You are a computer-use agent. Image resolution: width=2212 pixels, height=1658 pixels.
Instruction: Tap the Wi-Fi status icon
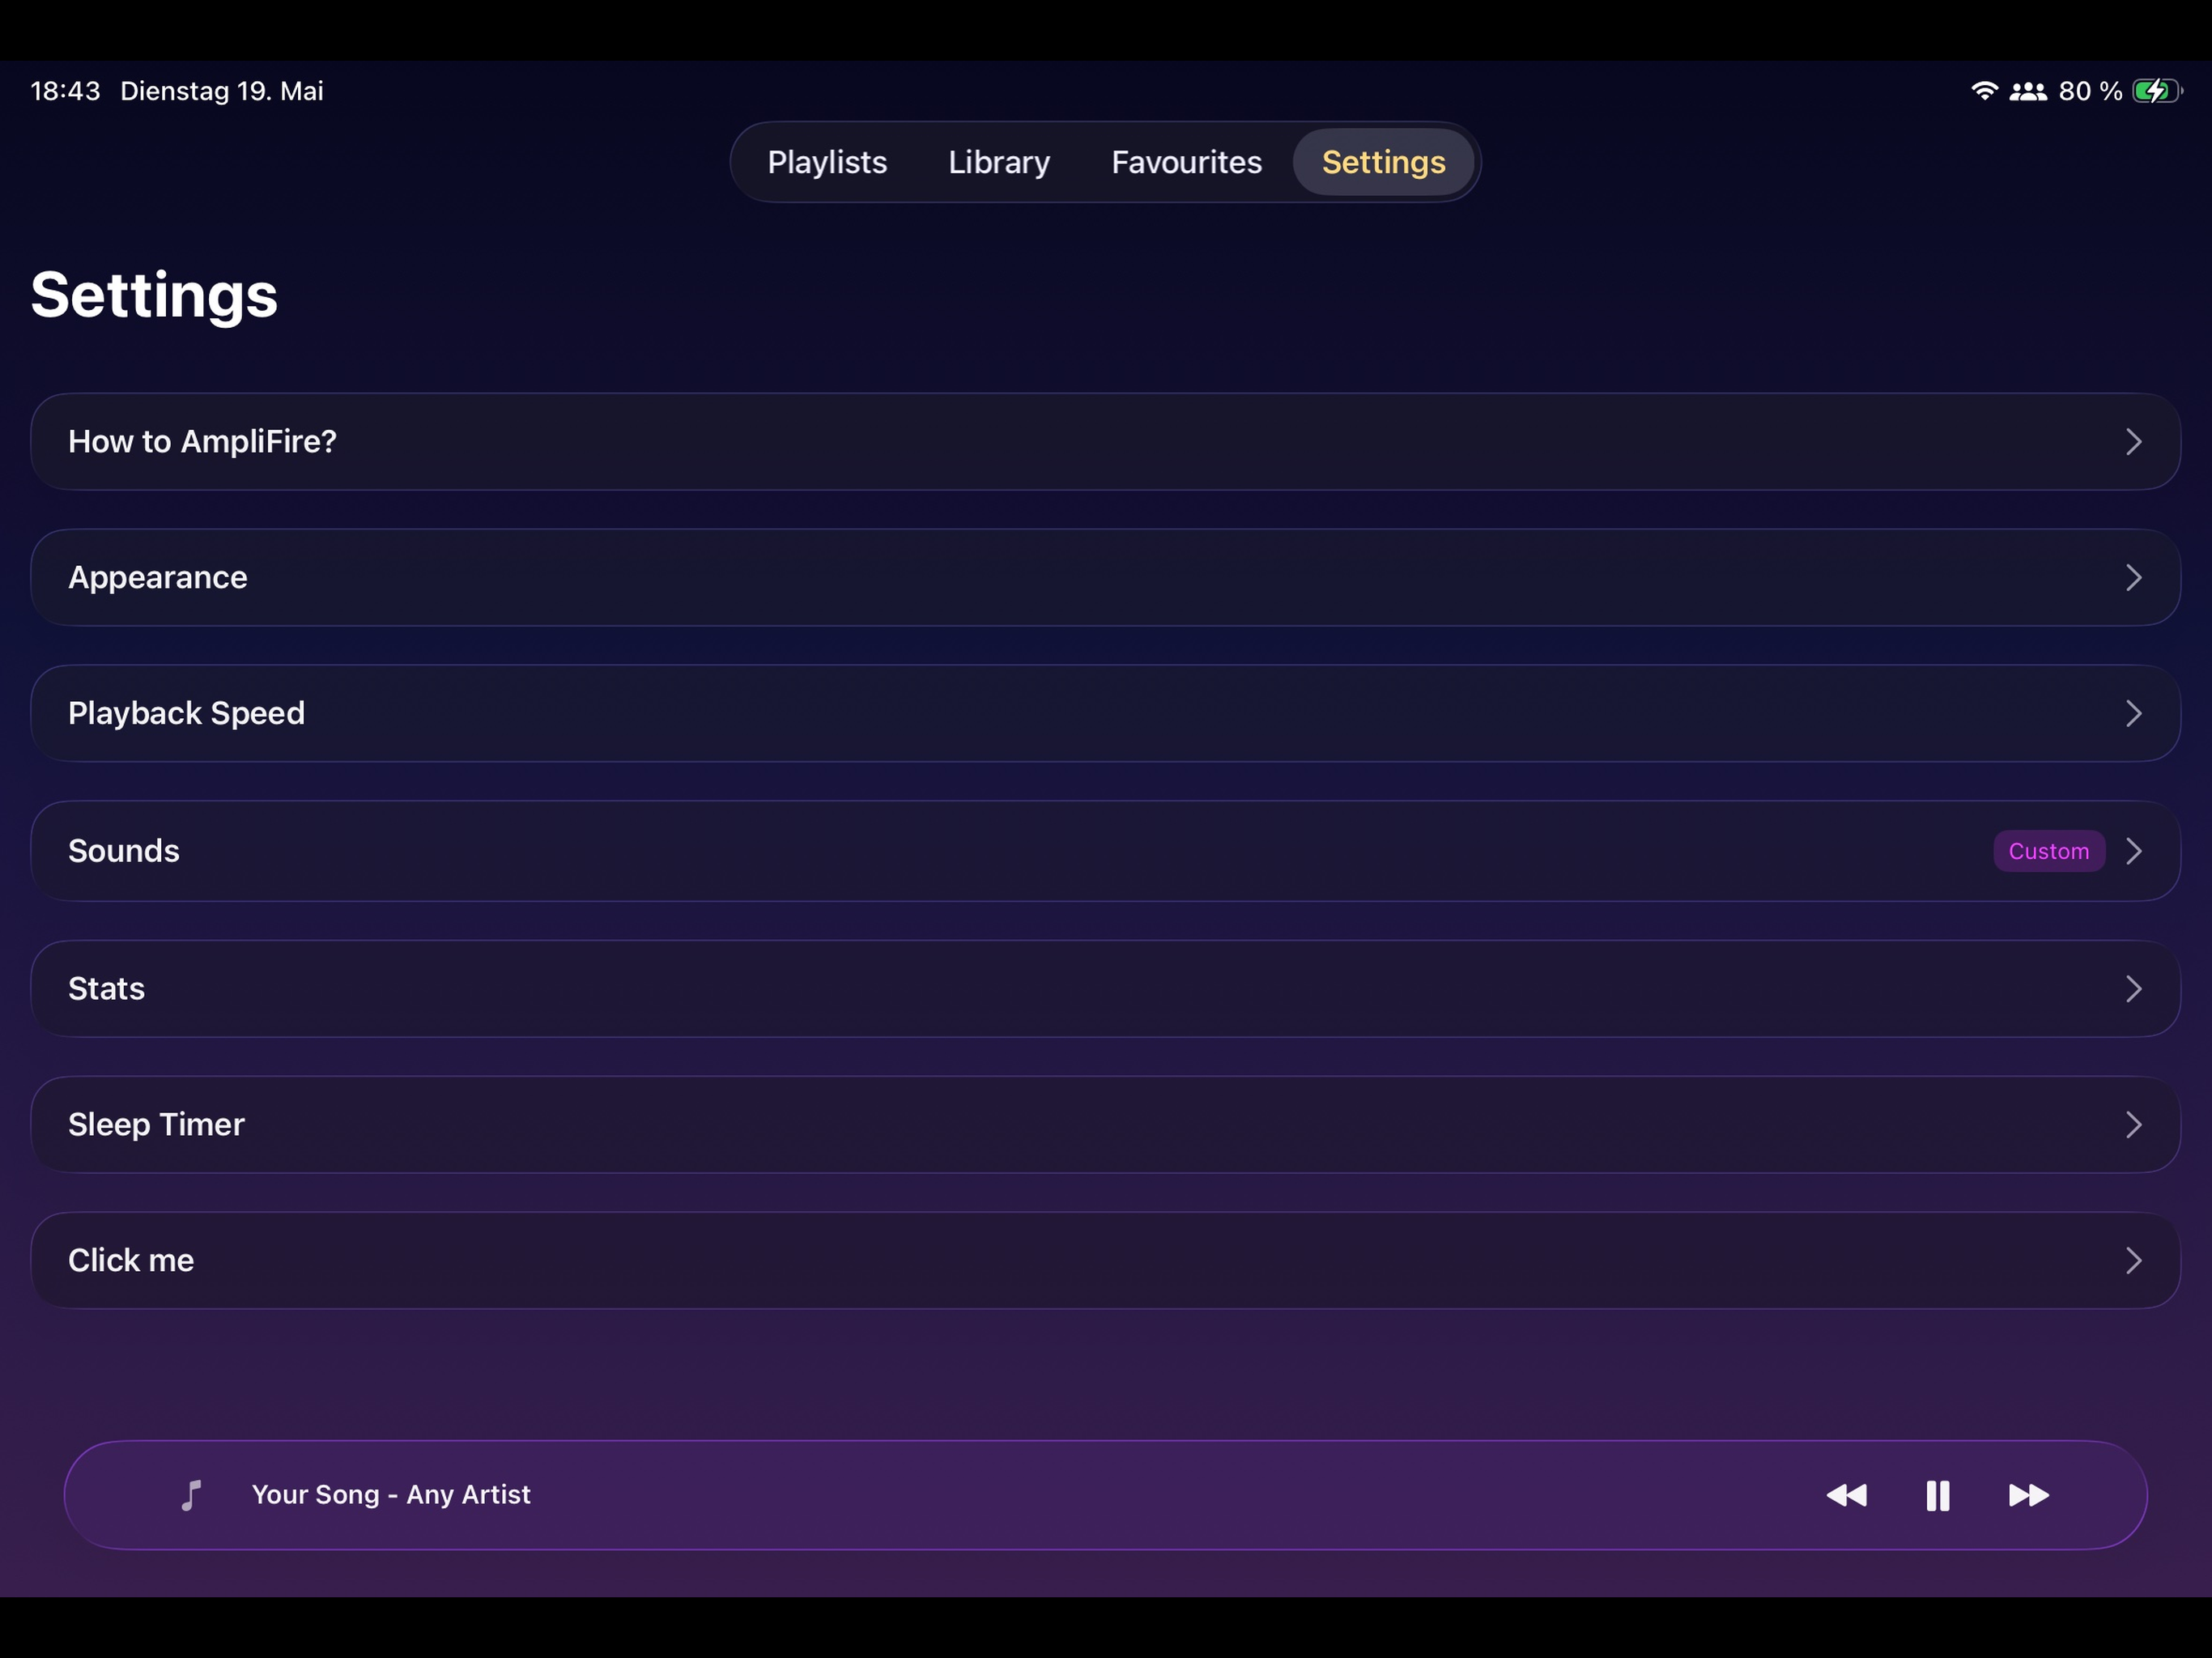(x=1984, y=91)
